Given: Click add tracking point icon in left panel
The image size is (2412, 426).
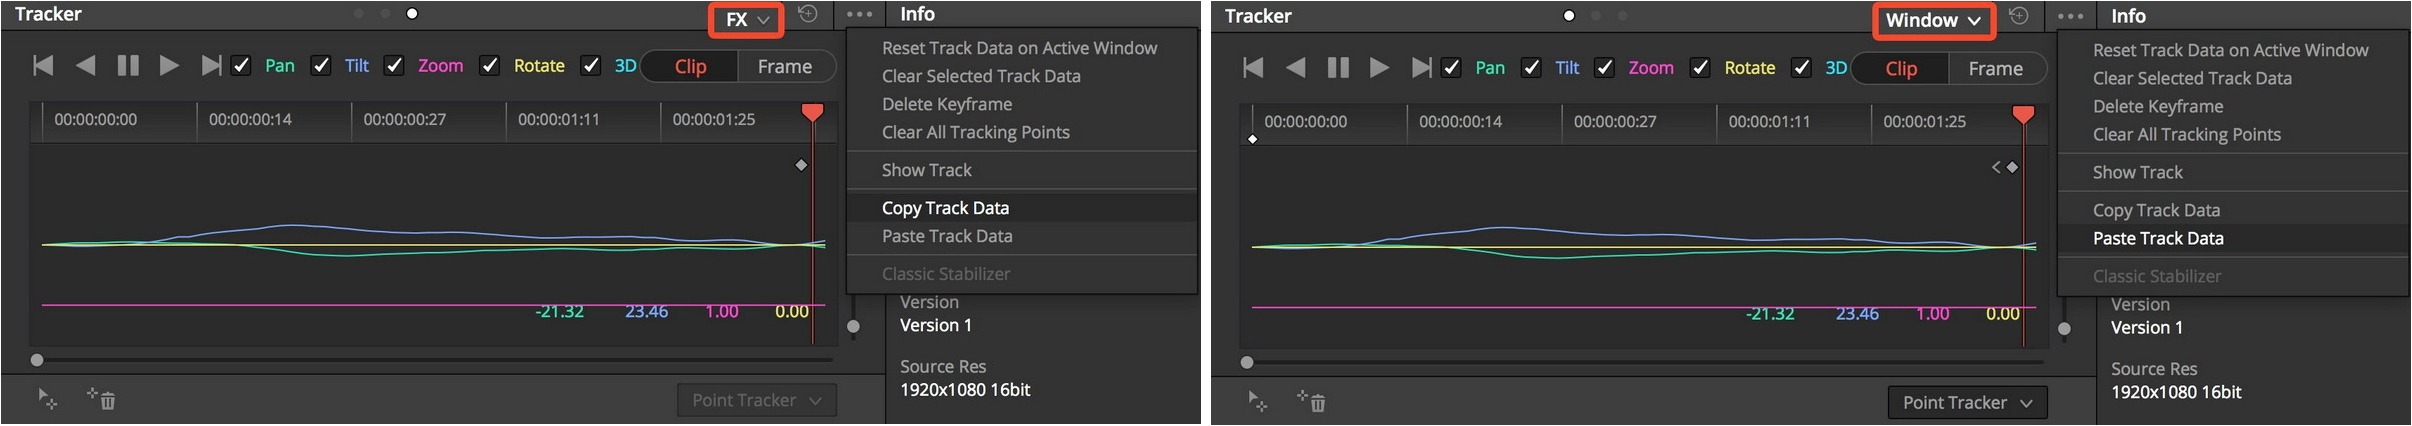Looking at the screenshot, I should (x=48, y=399).
